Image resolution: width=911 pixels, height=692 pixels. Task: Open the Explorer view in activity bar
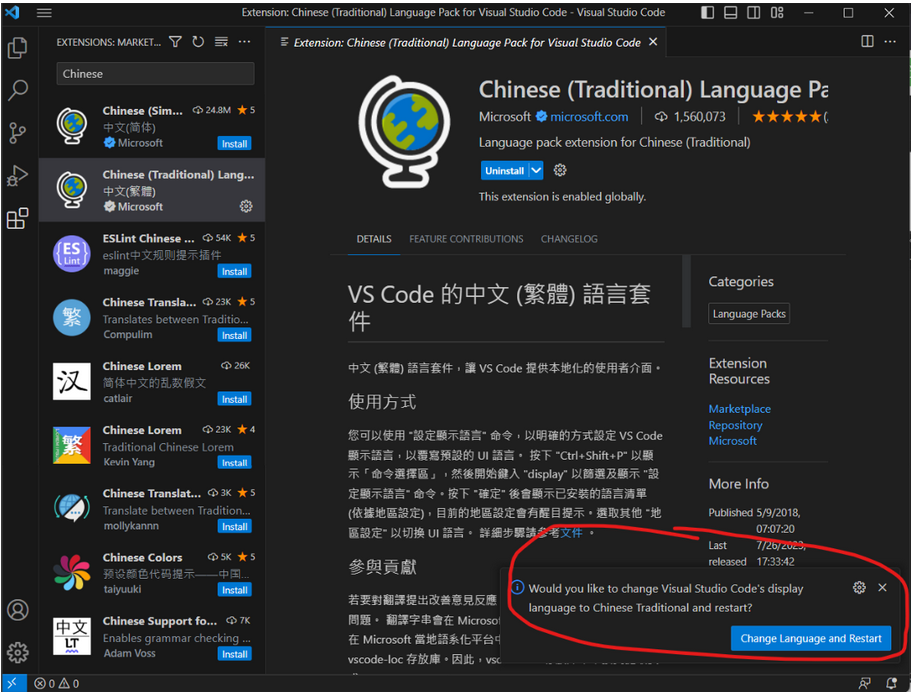(x=17, y=48)
